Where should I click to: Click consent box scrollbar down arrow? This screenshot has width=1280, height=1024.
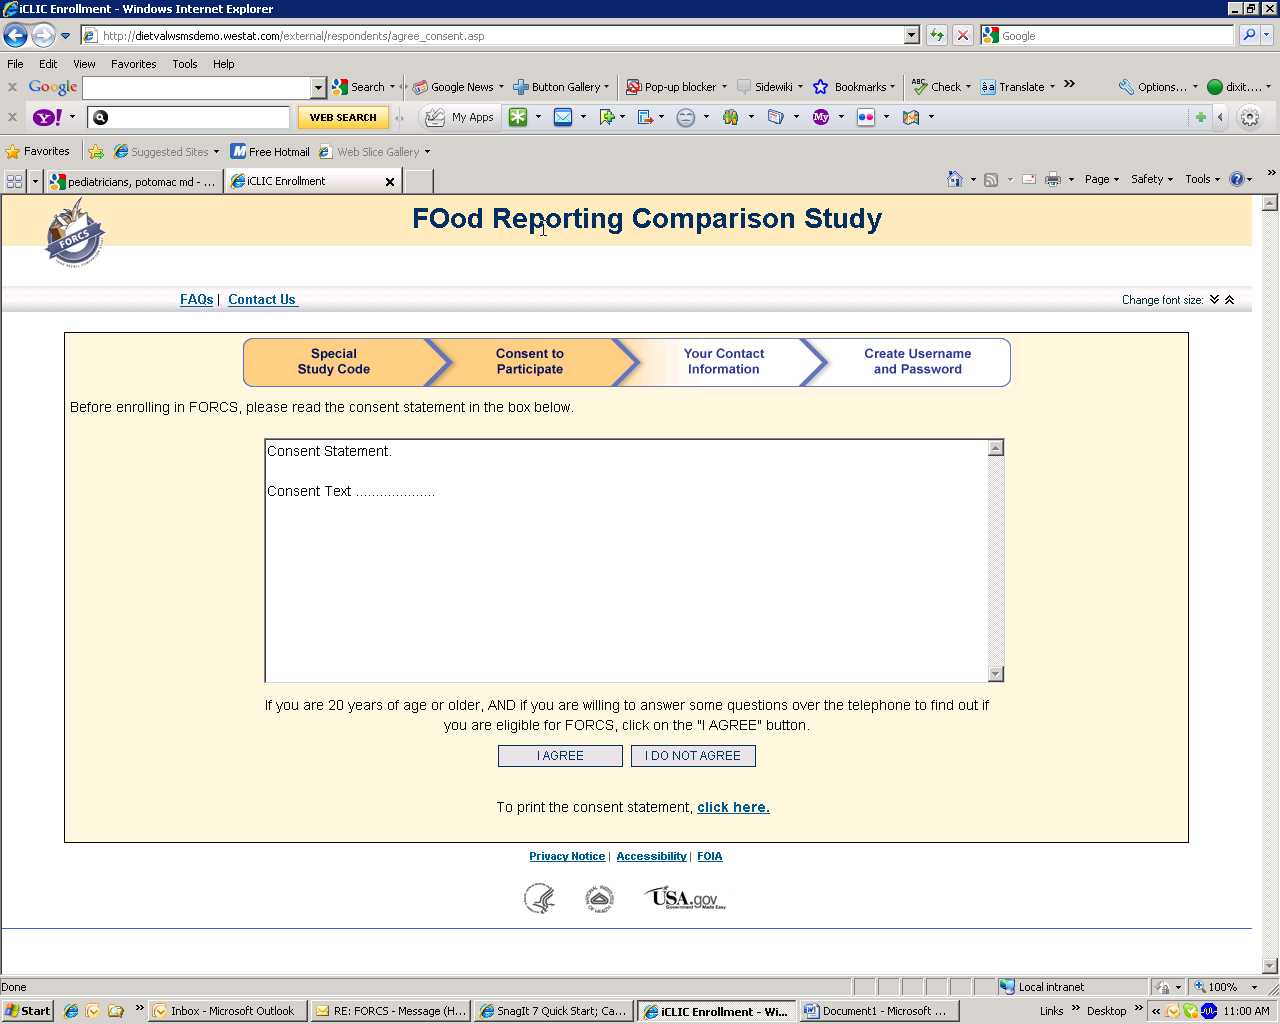tap(995, 674)
